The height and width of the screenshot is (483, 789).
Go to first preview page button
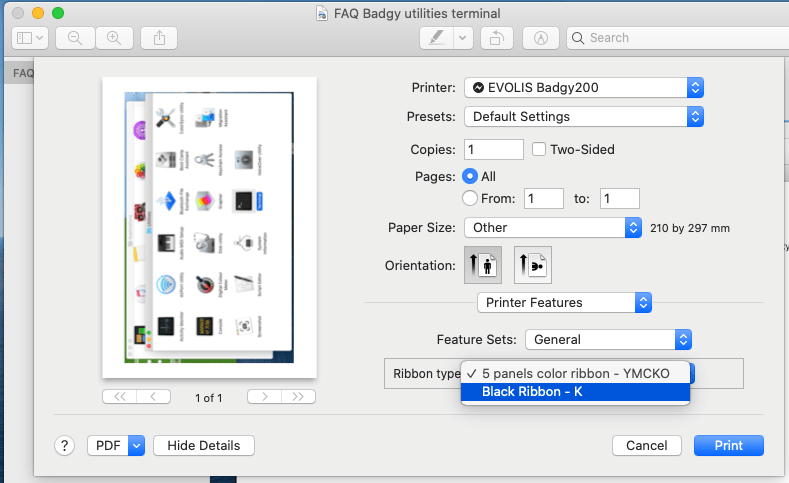(119, 397)
